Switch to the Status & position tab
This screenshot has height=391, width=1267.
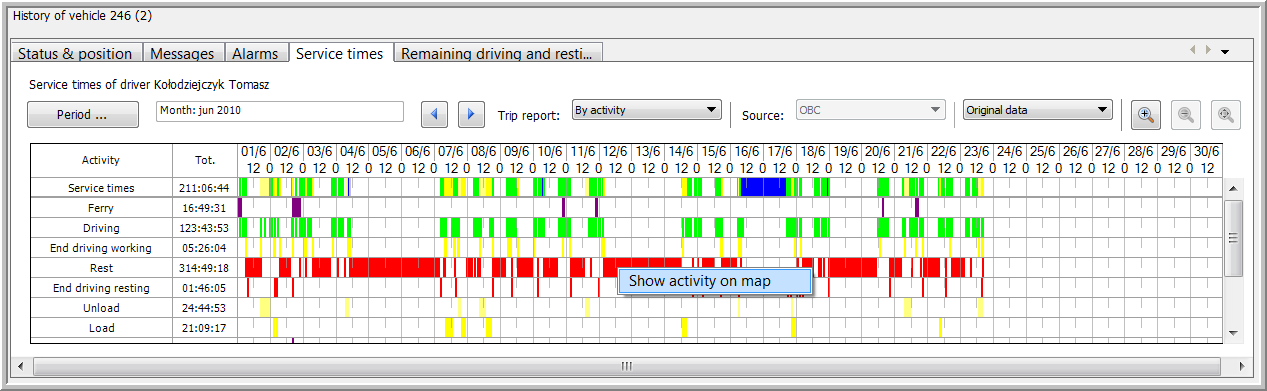(75, 54)
